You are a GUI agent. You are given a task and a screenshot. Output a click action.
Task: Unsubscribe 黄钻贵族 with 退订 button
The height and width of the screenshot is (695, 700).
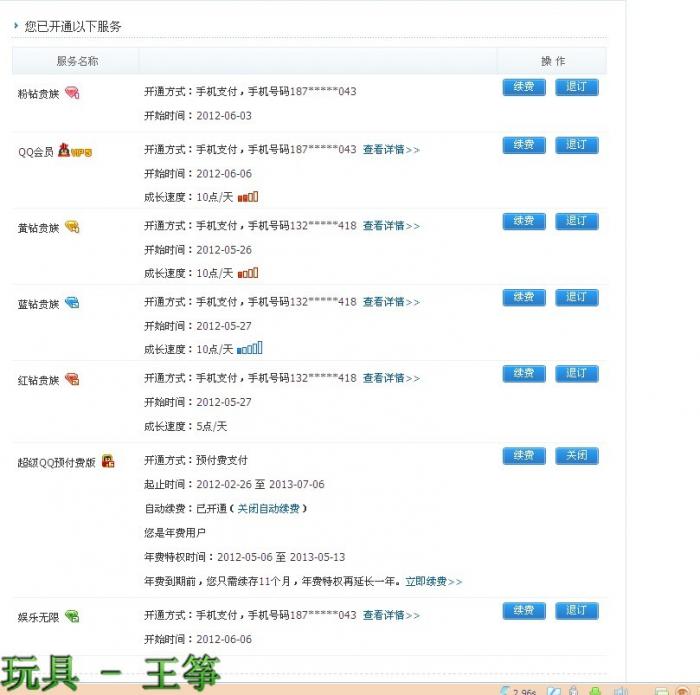tap(577, 221)
